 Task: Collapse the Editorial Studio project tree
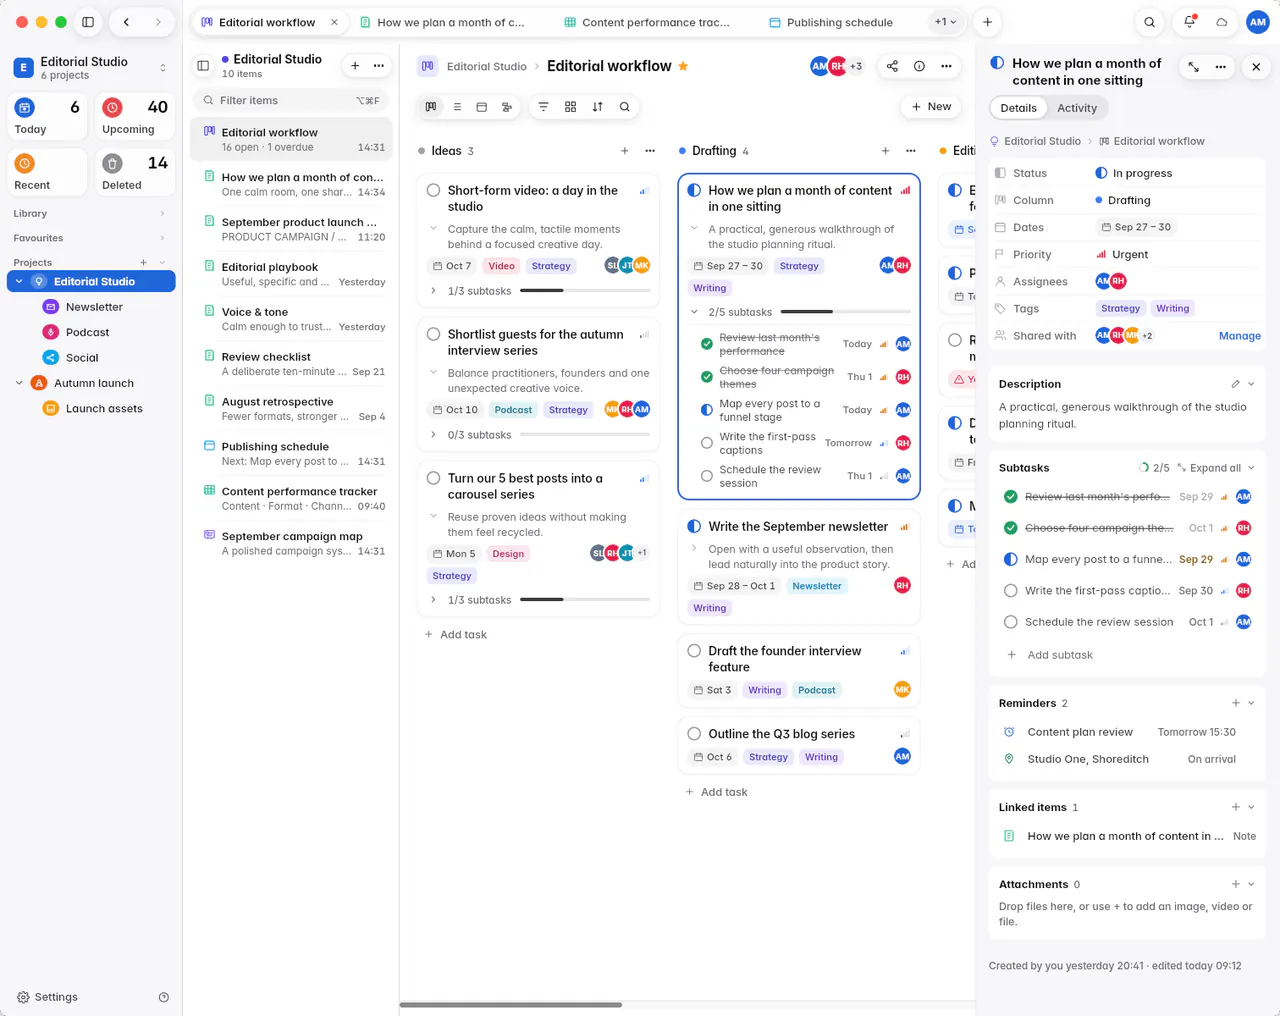[19, 282]
